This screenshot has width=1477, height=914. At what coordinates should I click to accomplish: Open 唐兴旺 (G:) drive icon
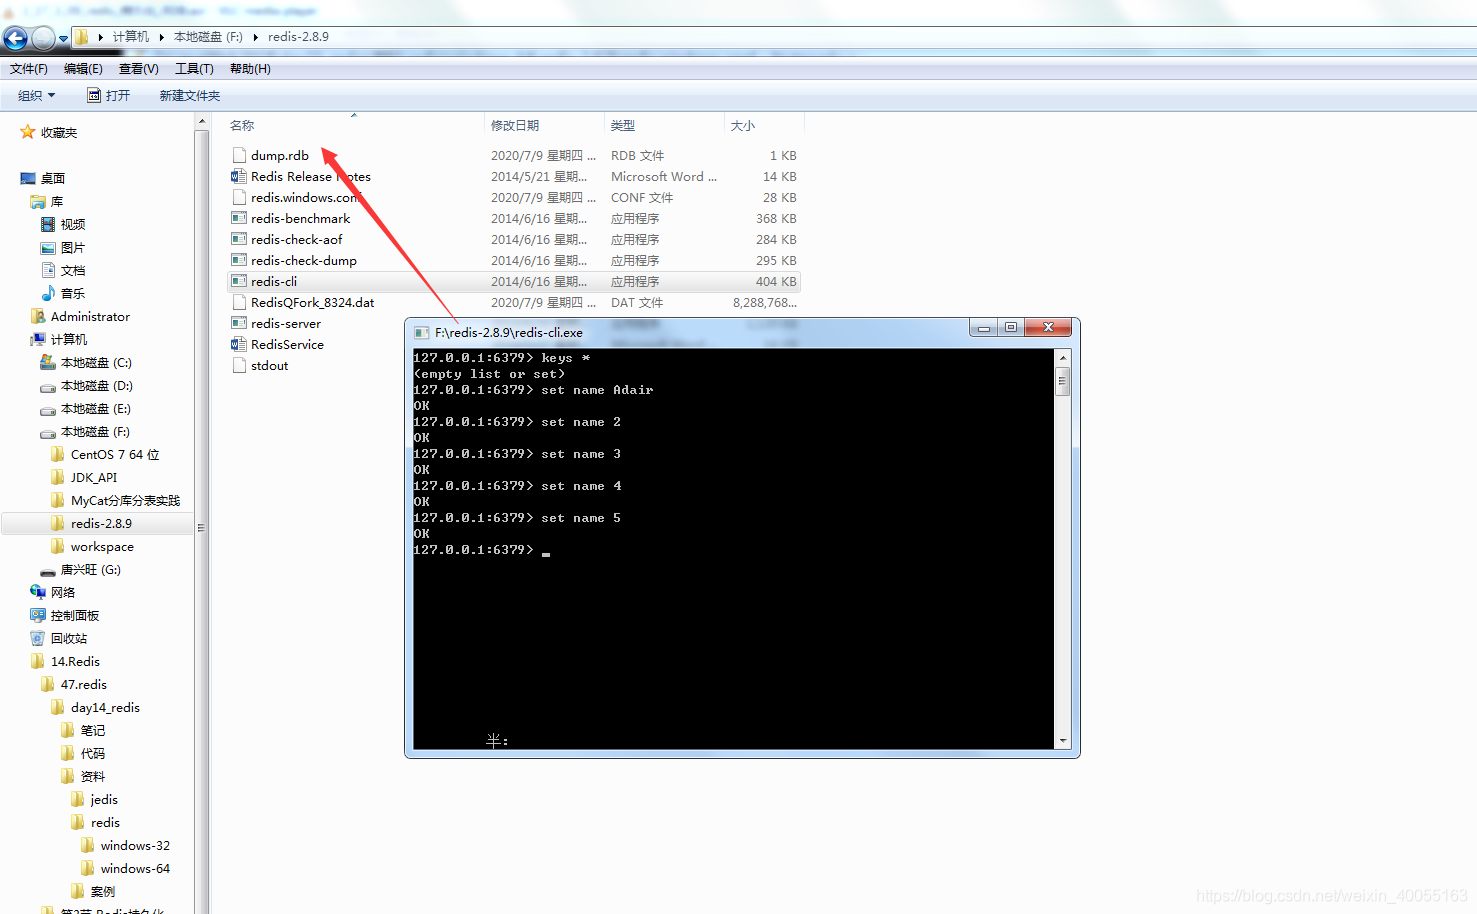tap(48, 570)
